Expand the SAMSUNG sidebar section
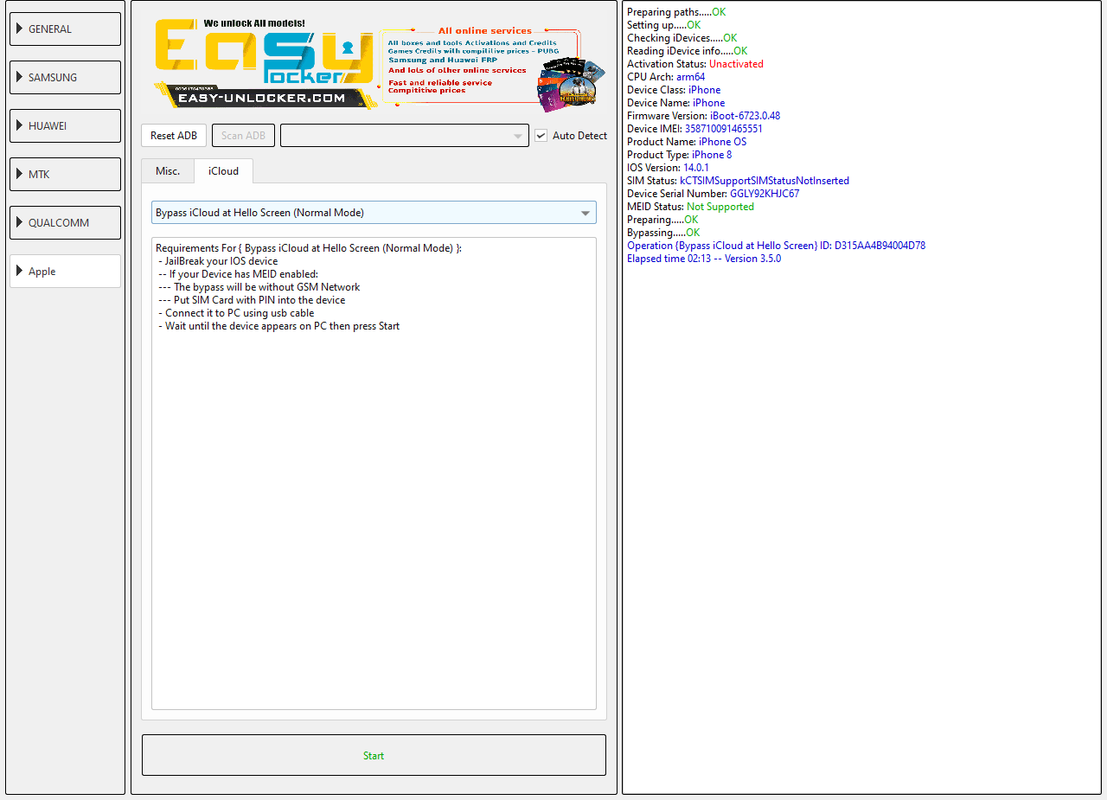1107x800 pixels. (x=65, y=78)
